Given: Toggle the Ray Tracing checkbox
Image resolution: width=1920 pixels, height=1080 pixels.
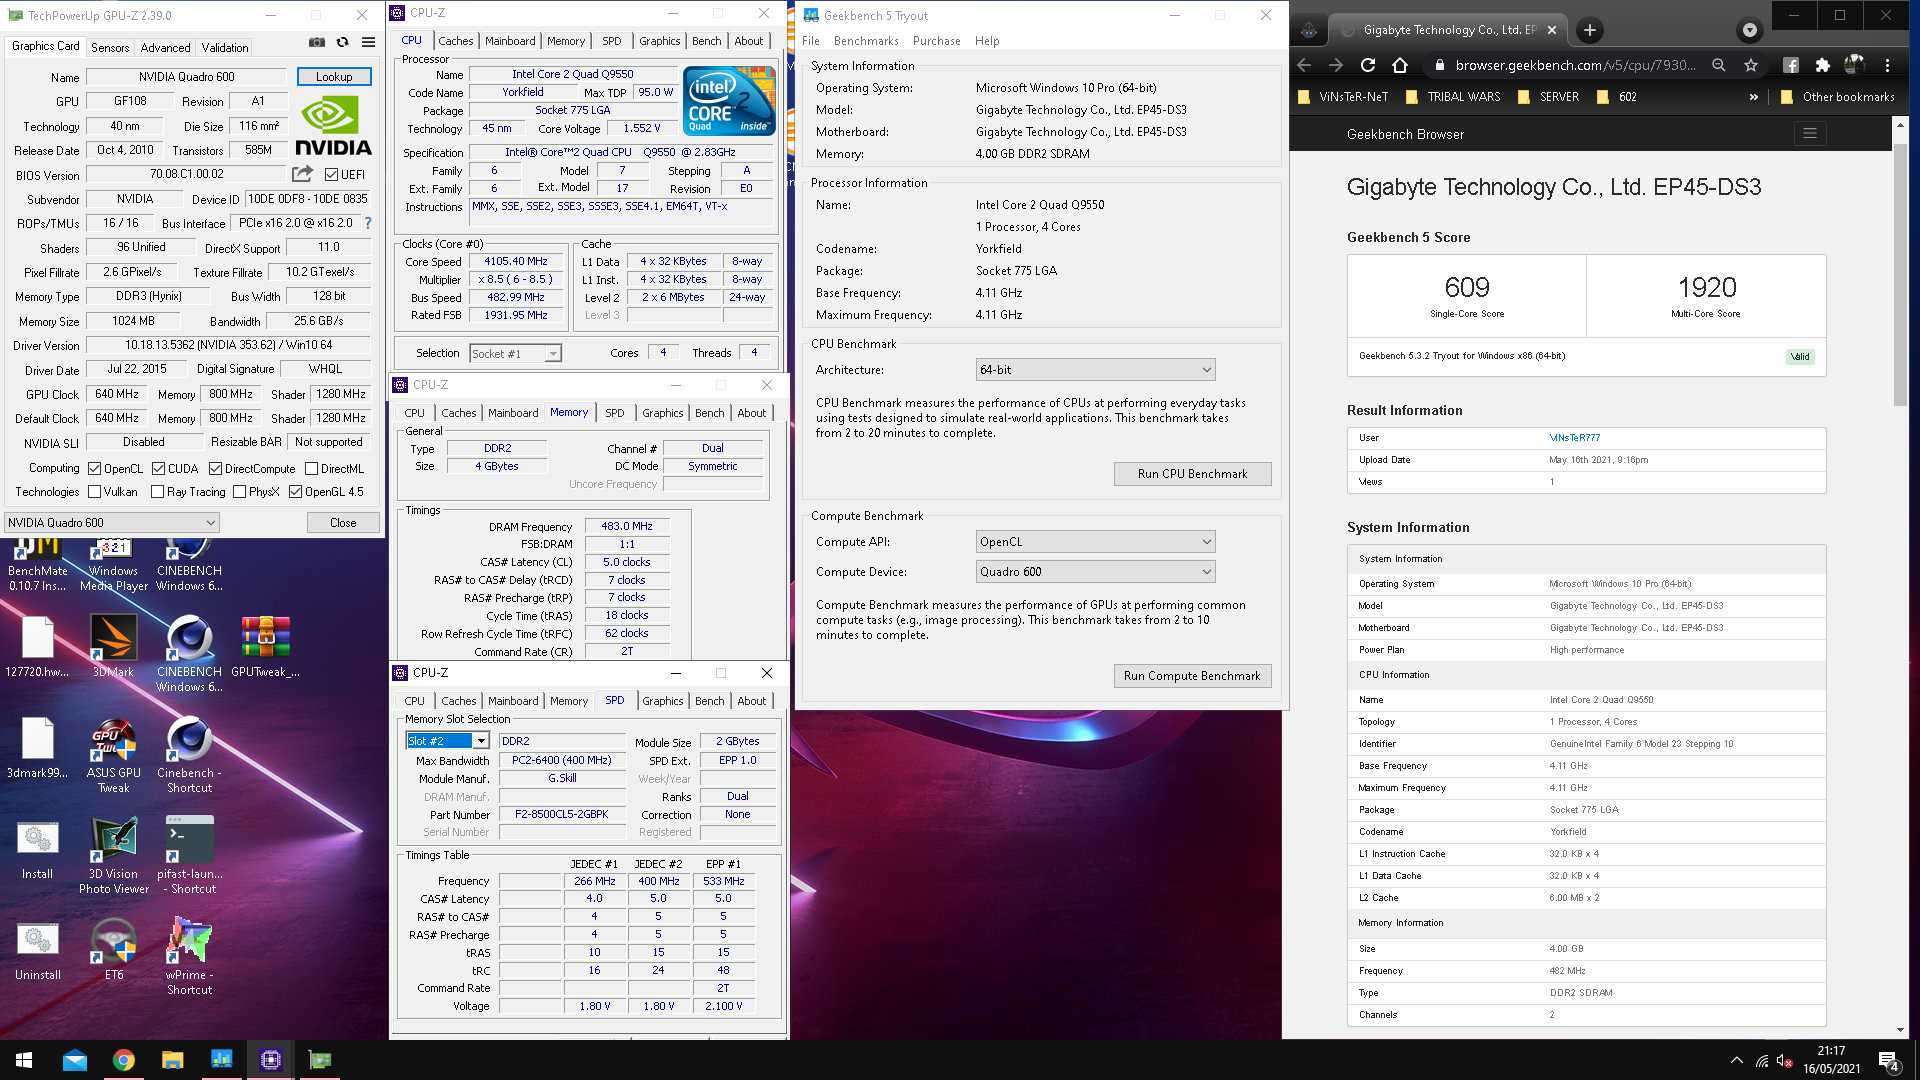Looking at the screenshot, I should coord(157,491).
